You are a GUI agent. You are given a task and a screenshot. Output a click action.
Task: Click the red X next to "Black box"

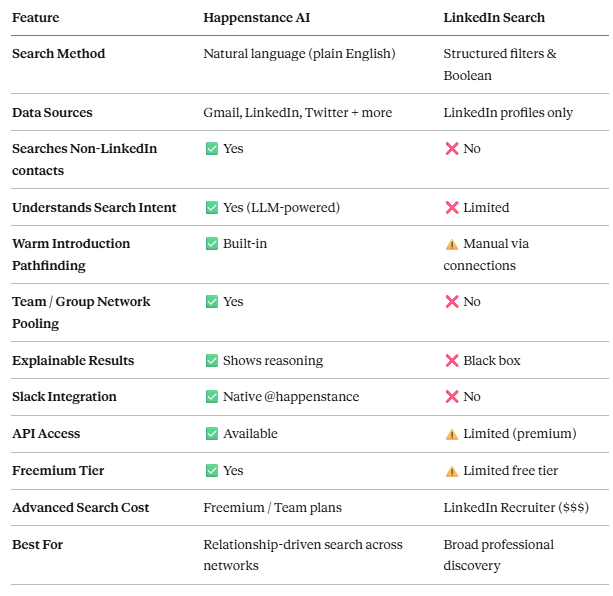pos(451,361)
